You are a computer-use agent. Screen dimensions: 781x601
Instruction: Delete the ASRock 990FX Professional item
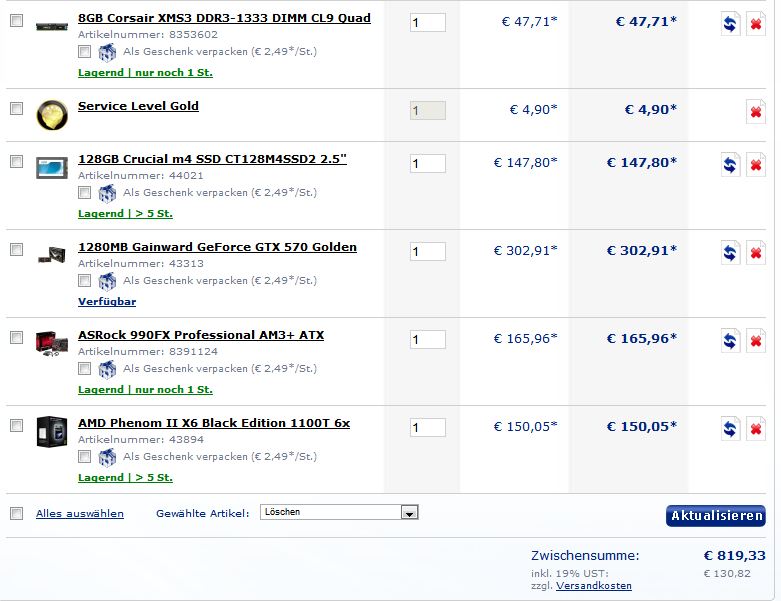[x=756, y=341]
